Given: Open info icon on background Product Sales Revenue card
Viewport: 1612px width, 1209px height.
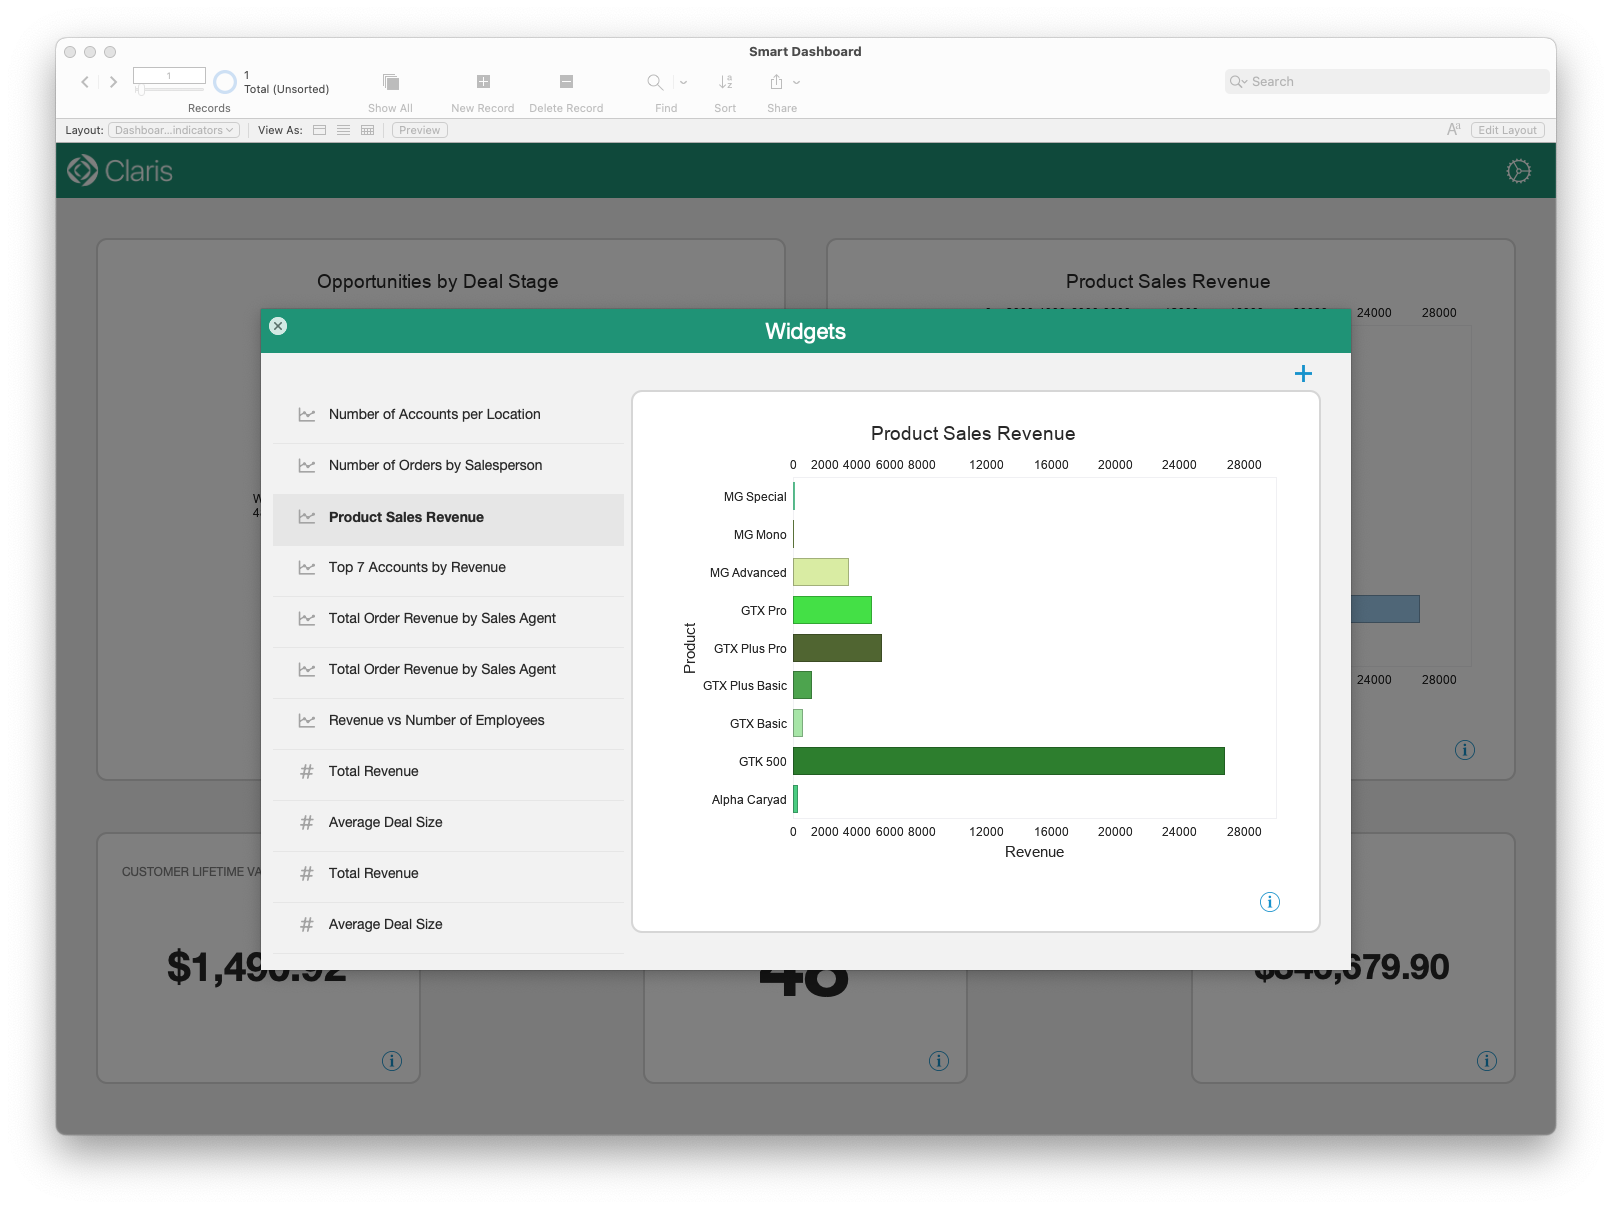Looking at the screenshot, I should coord(1465,750).
